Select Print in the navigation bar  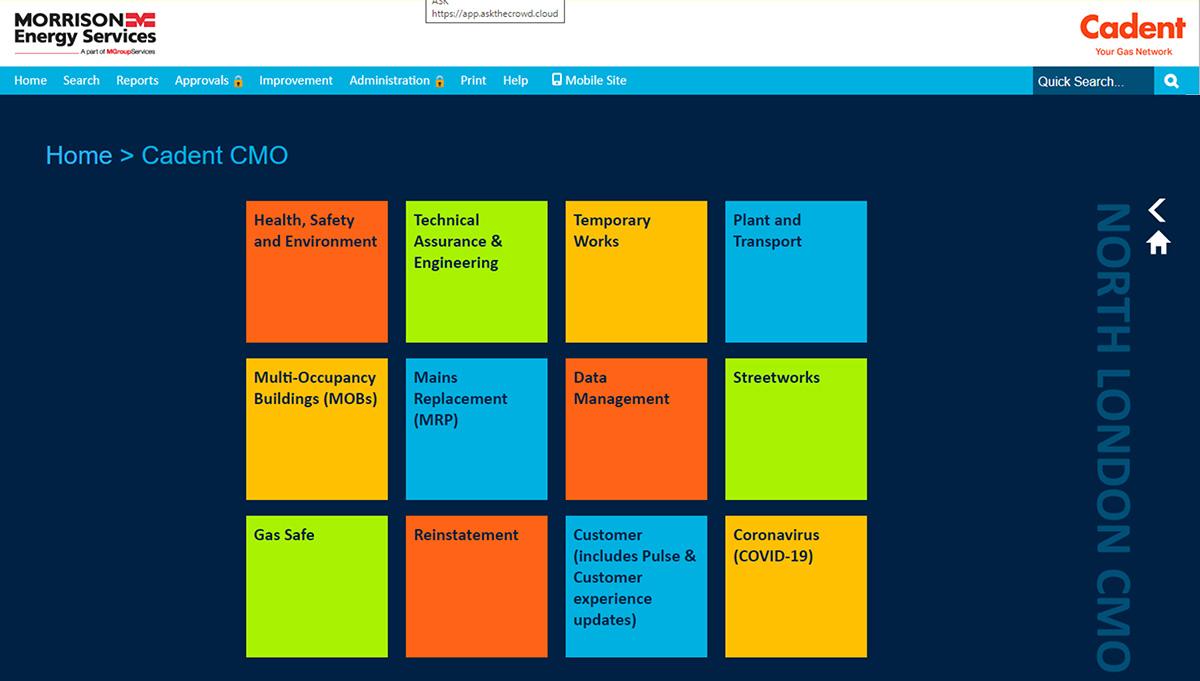pyautogui.click(x=473, y=81)
